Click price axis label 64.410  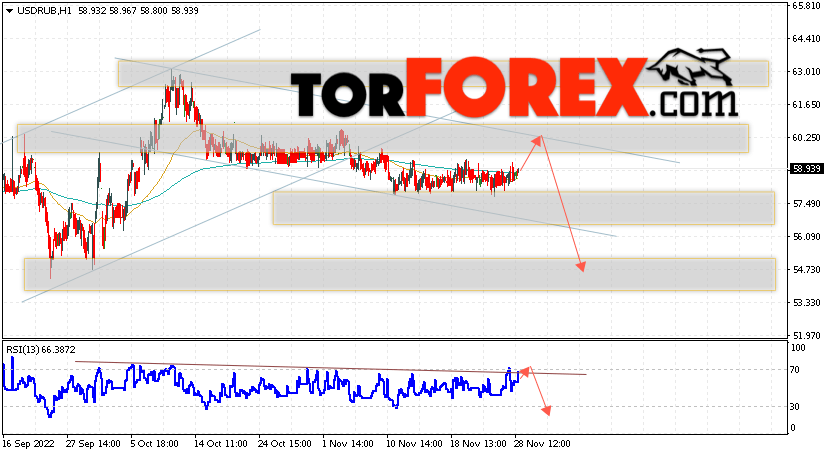pos(806,39)
